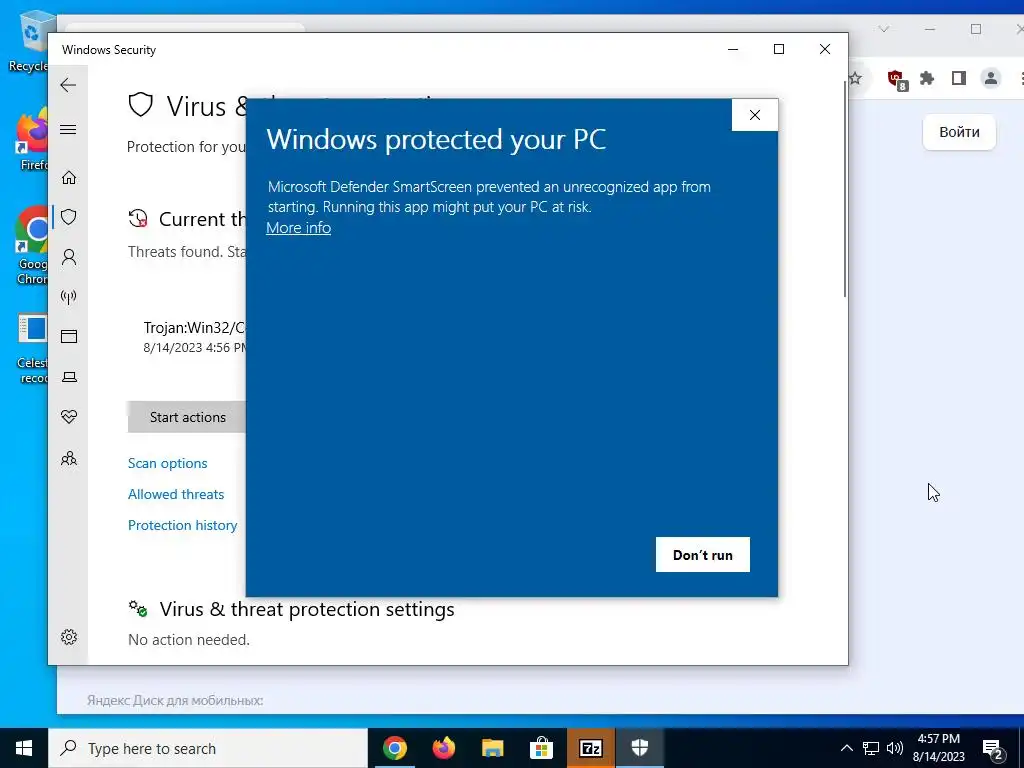Click the Войти button in Chrome
The image size is (1024, 768).
pyautogui.click(x=959, y=132)
